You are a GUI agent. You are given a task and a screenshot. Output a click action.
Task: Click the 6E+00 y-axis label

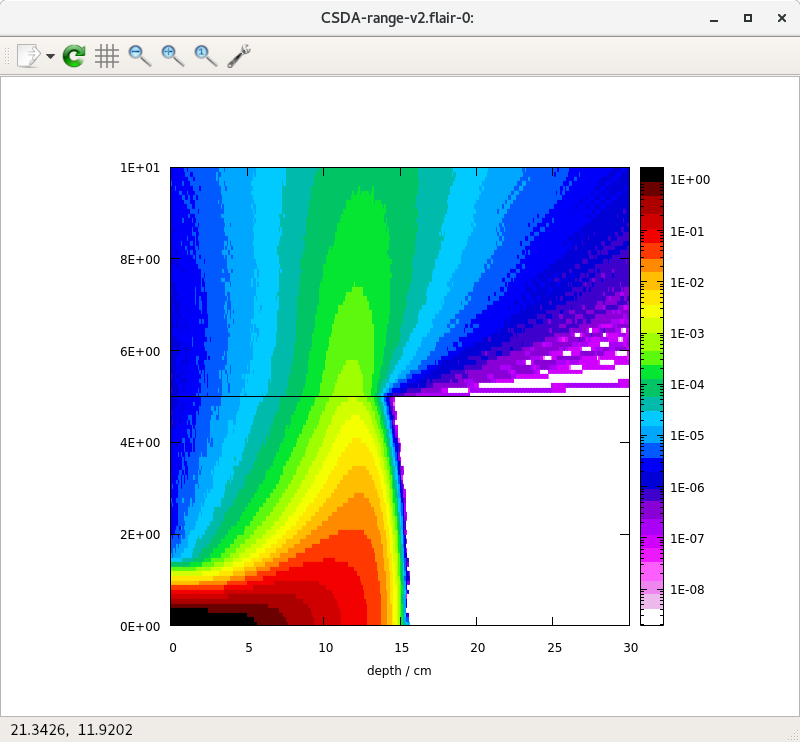140,352
